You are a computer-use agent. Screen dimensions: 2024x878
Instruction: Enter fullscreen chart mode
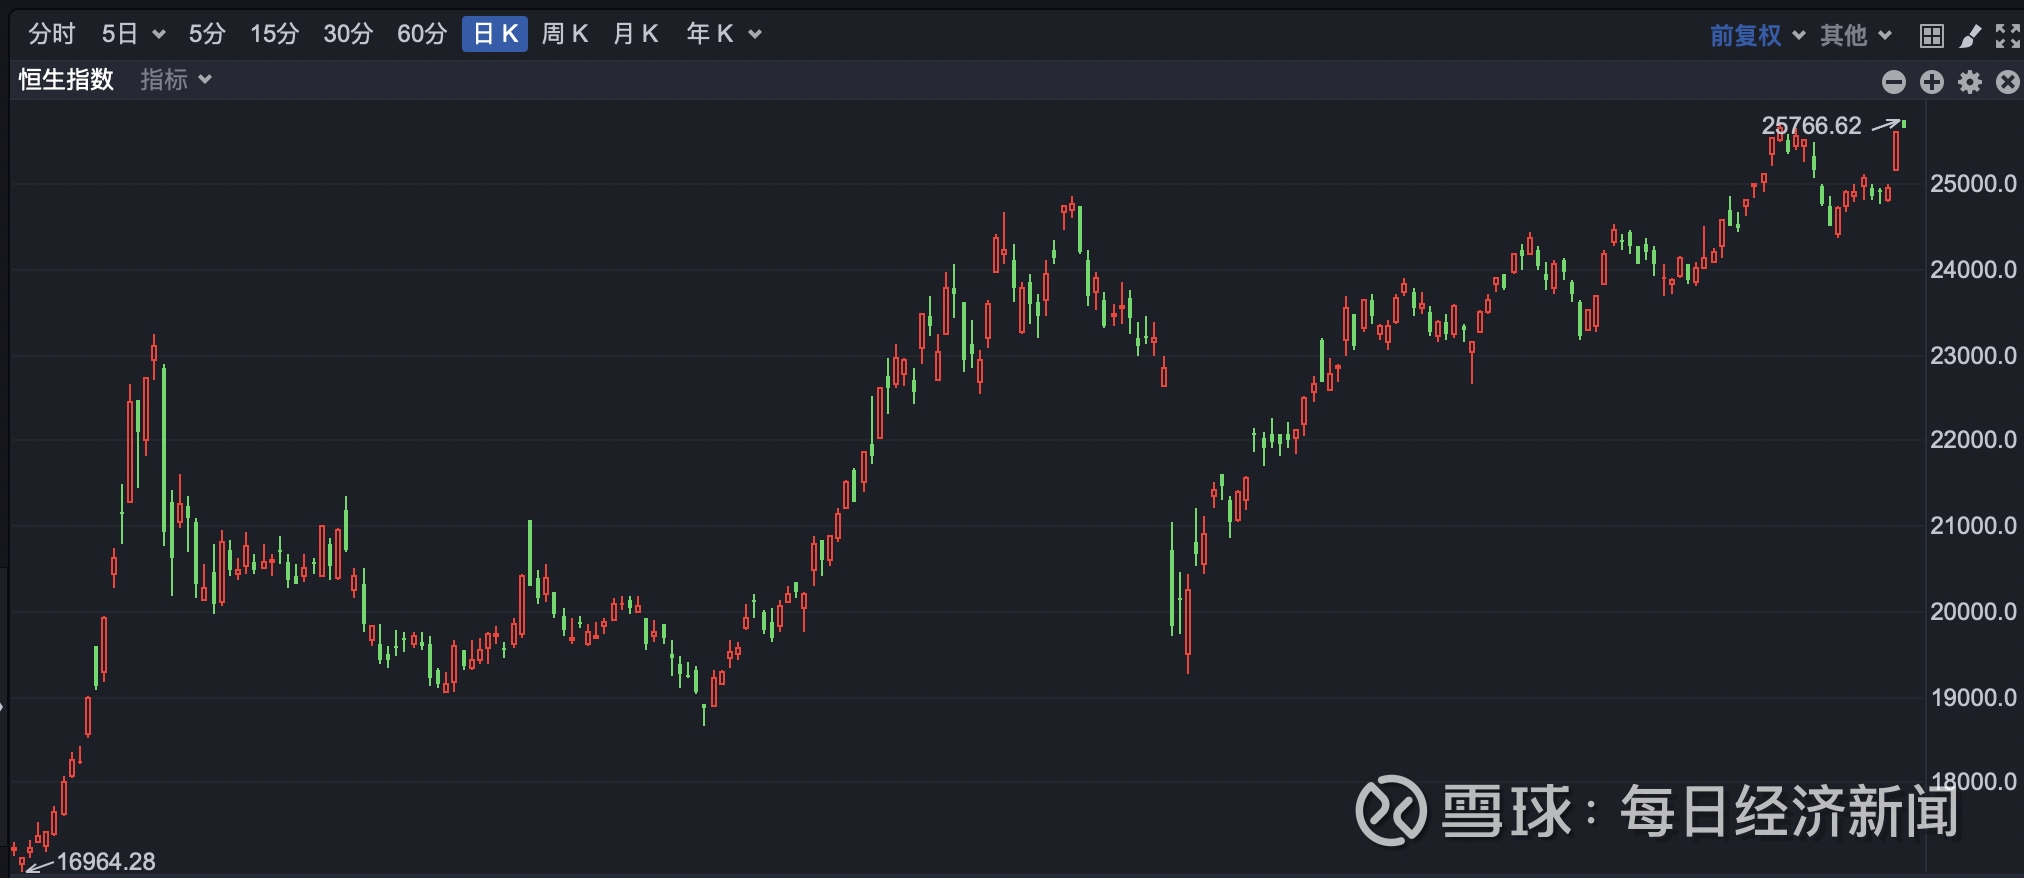(x=2007, y=36)
